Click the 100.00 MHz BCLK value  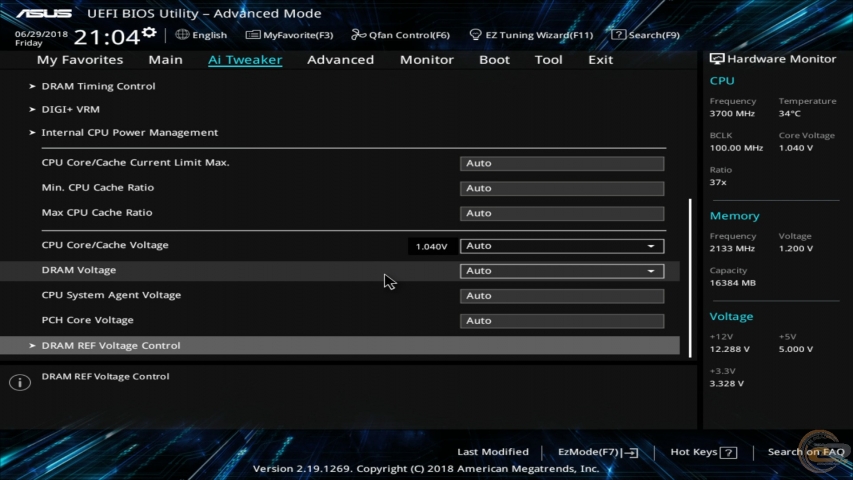coord(736,148)
